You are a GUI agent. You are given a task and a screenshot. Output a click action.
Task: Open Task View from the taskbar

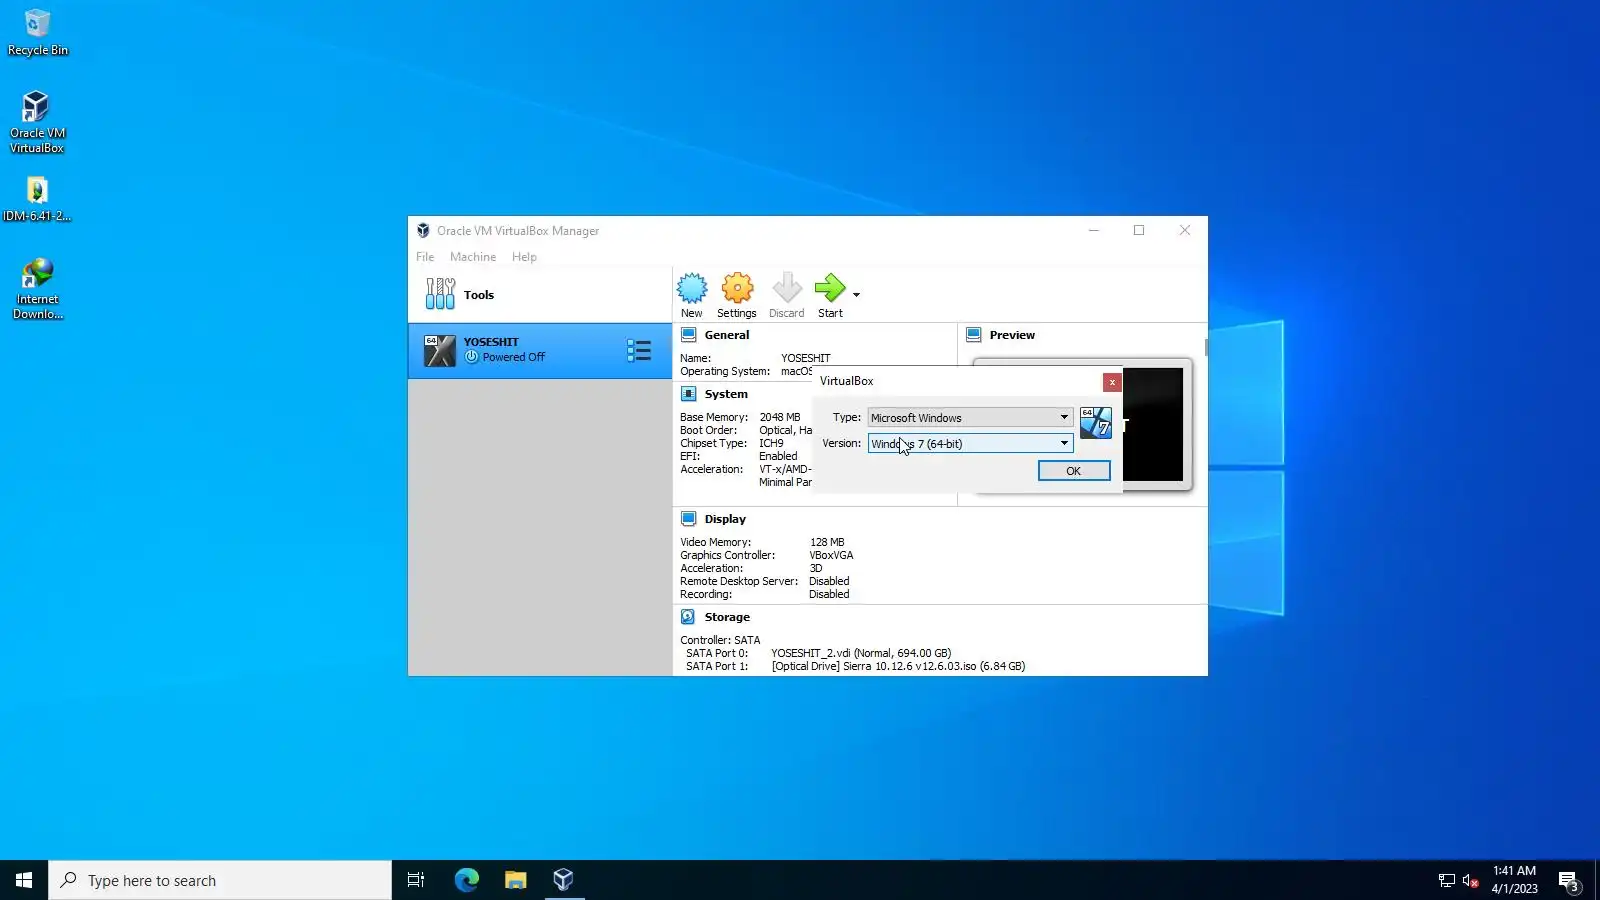coord(416,880)
